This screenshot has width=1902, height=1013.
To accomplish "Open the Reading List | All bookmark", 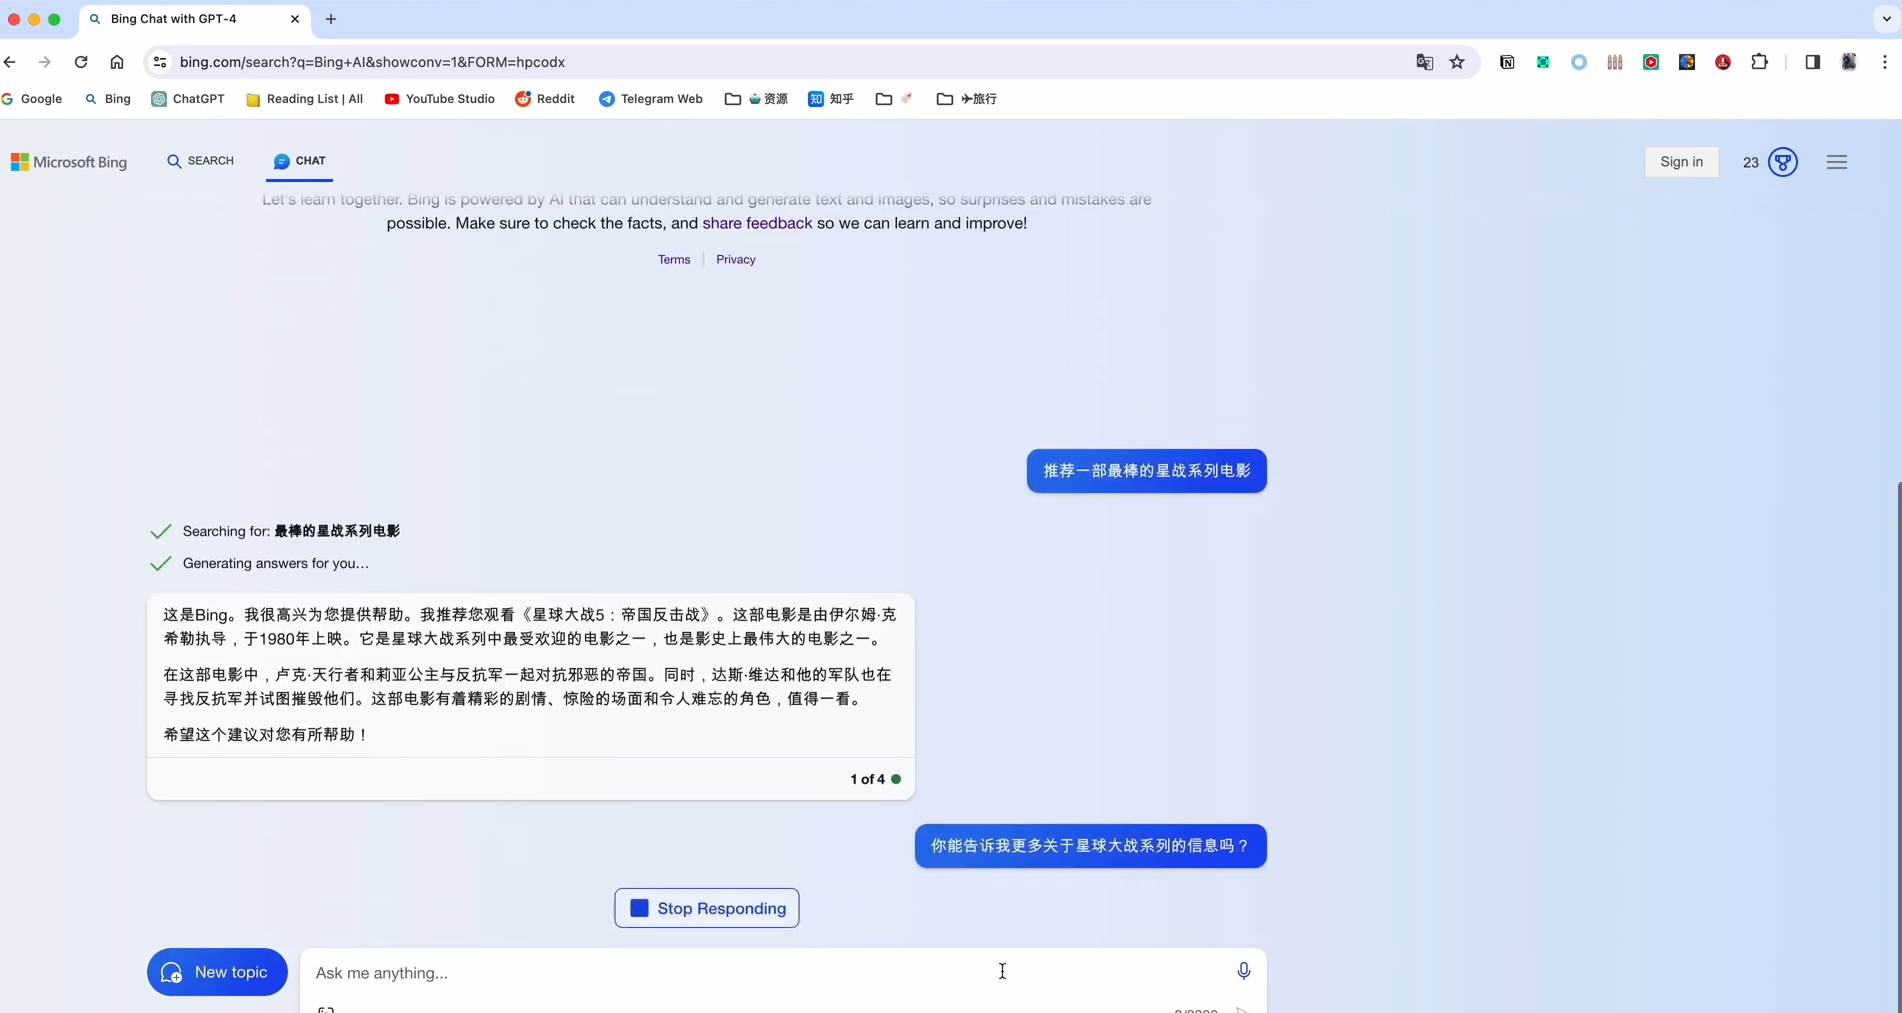I will point(304,99).
